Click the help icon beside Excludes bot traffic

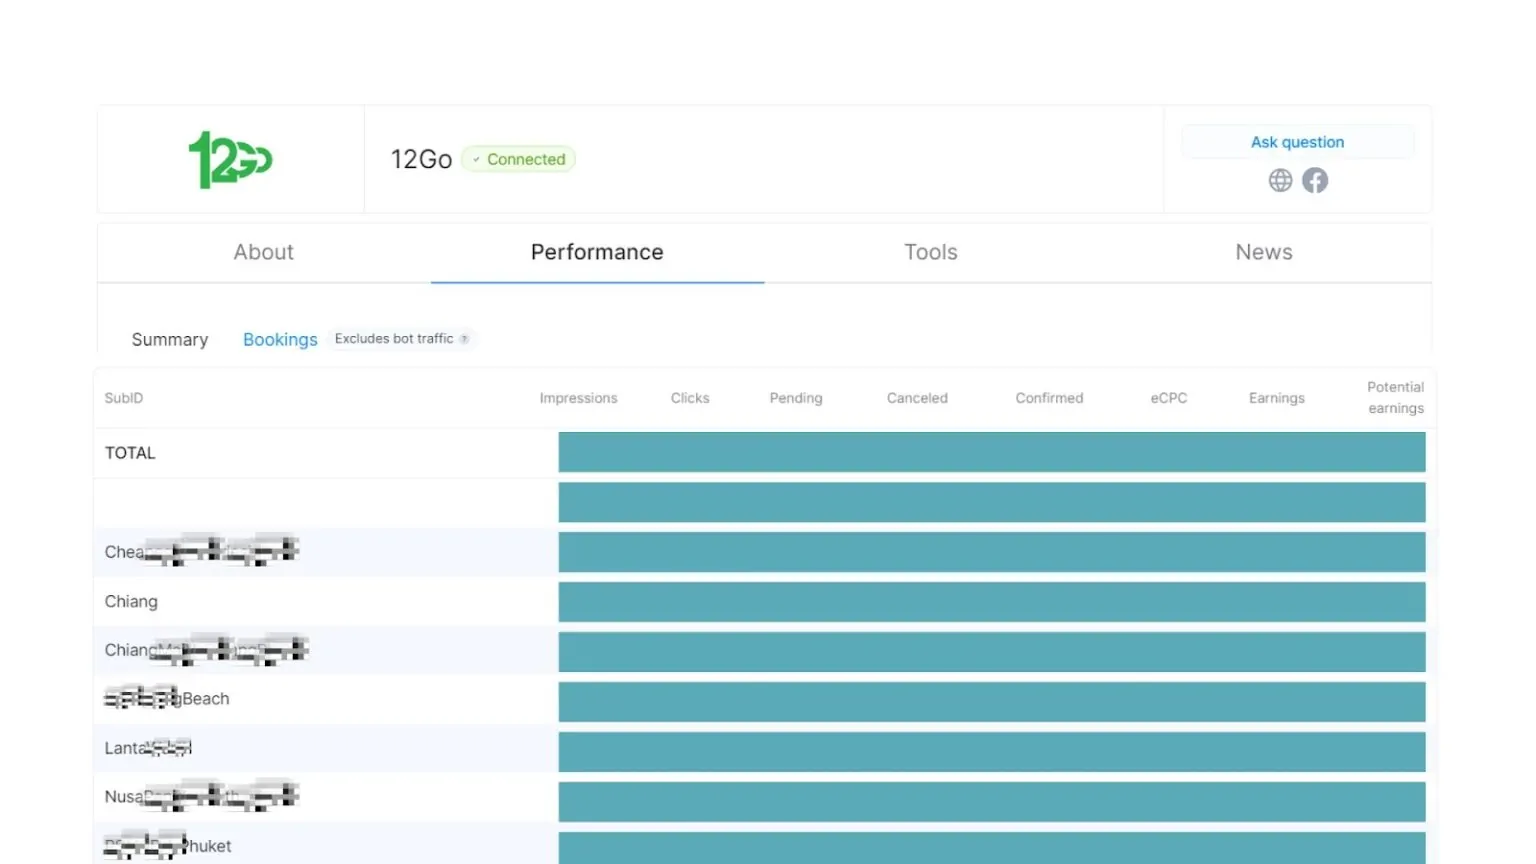pos(464,339)
